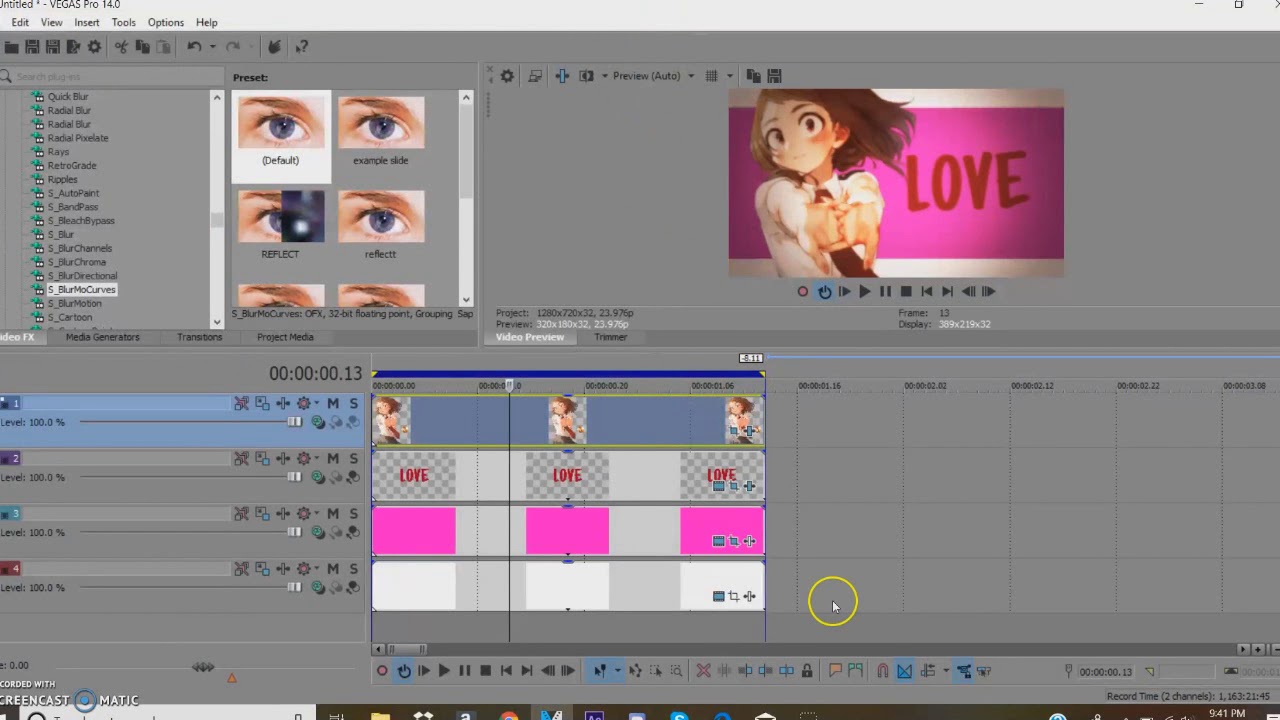The image size is (1280, 720).
Task: Stop playback on timeline transport bar
Action: pos(485,671)
